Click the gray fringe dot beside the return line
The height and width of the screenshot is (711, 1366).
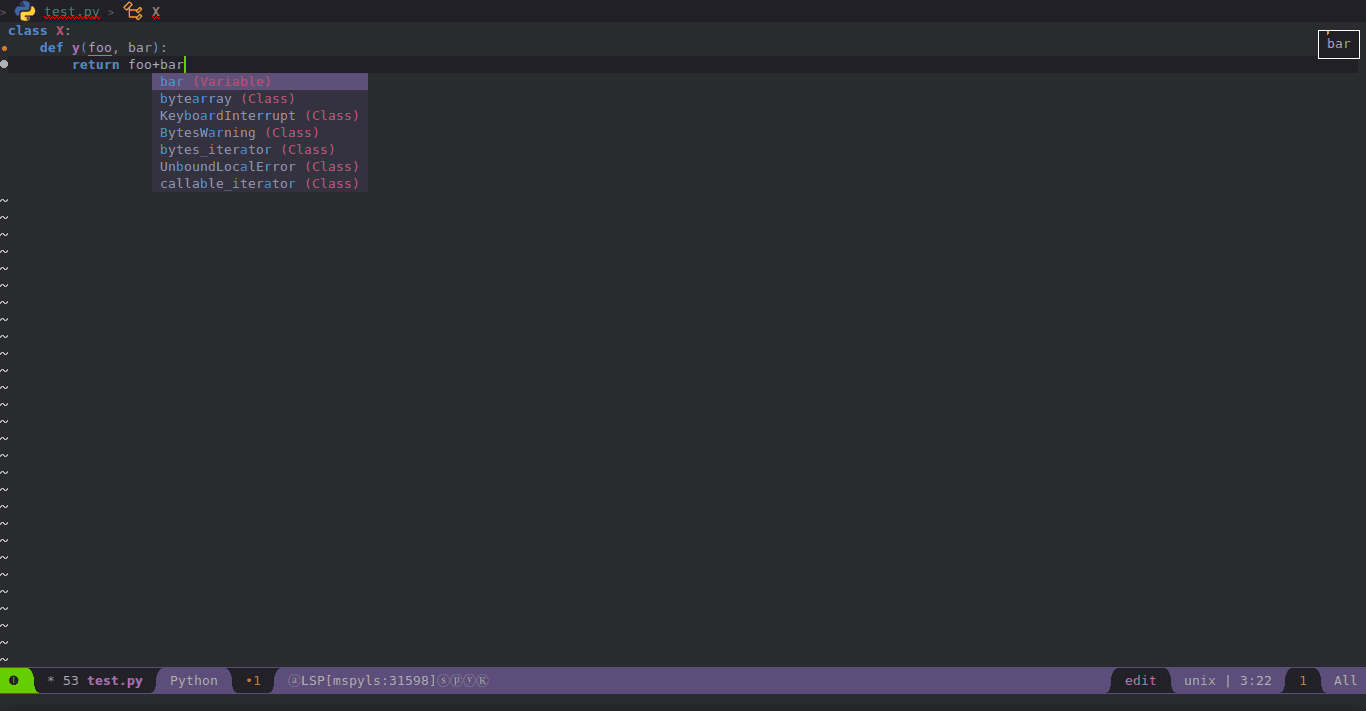coord(4,64)
